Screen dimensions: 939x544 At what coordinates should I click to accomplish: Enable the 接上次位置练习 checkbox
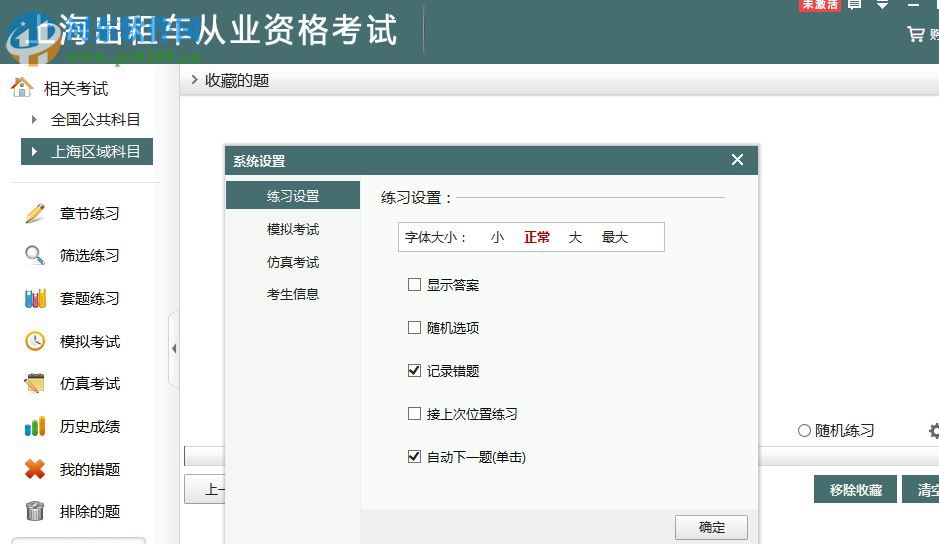(x=414, y=414)
